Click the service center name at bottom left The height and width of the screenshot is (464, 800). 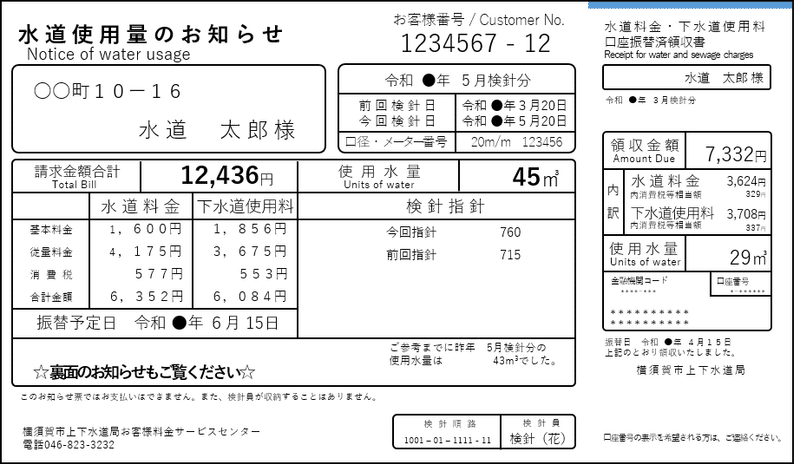coord(141,432)
